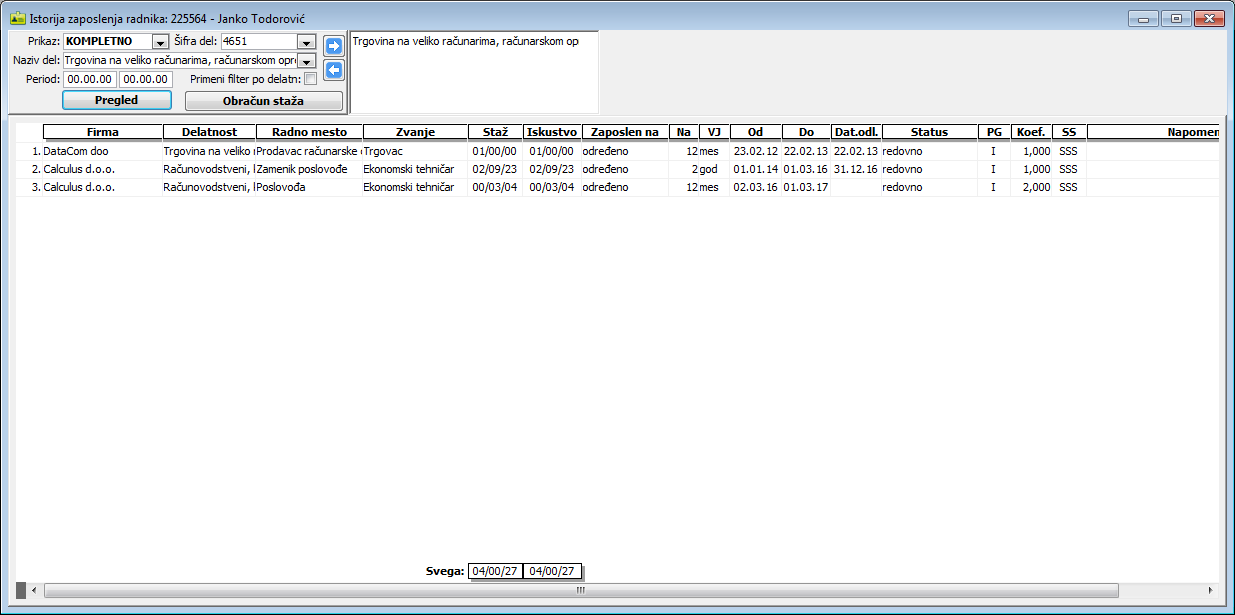Maximize the employment history window
This screenshot has height=615, width=1235.
[x=1175, y=19]
